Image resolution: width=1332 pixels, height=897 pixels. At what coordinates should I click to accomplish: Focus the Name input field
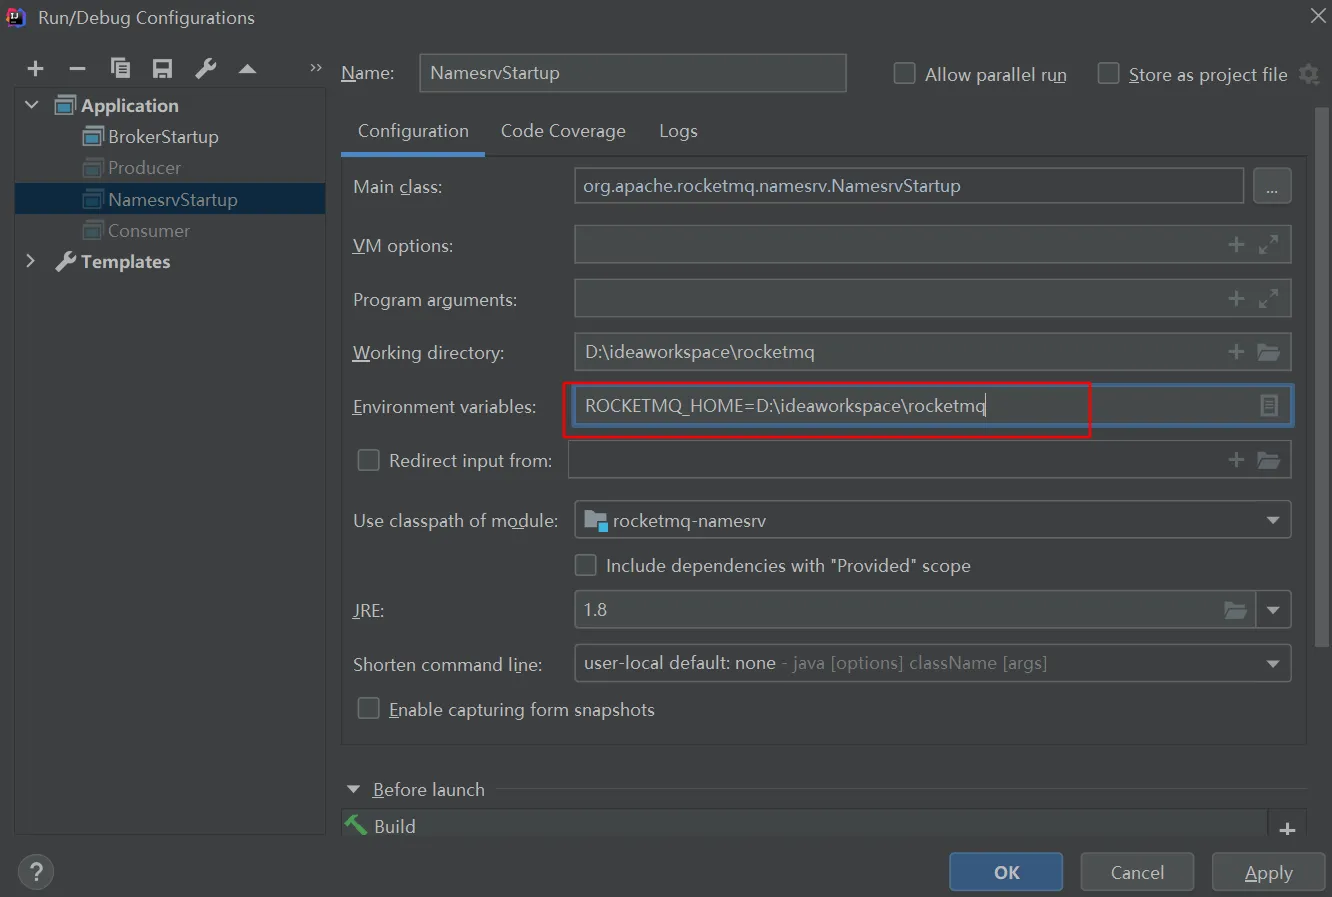633,73
